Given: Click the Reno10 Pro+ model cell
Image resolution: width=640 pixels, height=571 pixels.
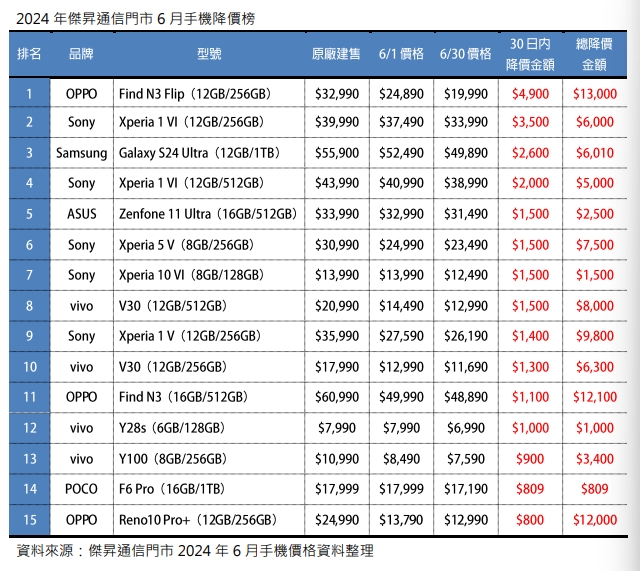Looking at the screenshot, I should (x=197, y=520).
